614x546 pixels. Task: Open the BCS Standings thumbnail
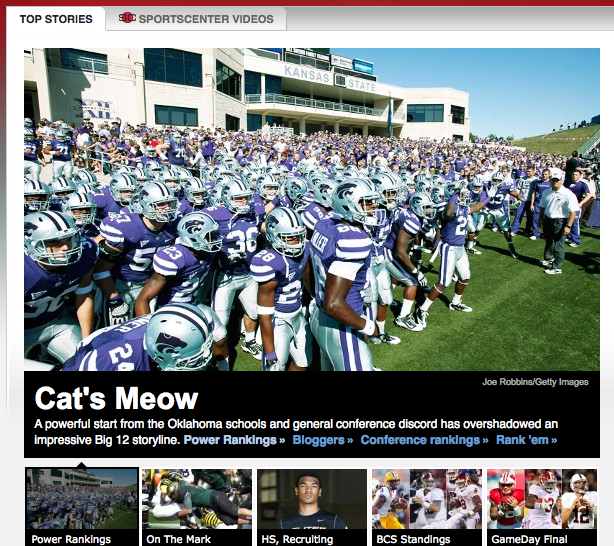point(427,499)
